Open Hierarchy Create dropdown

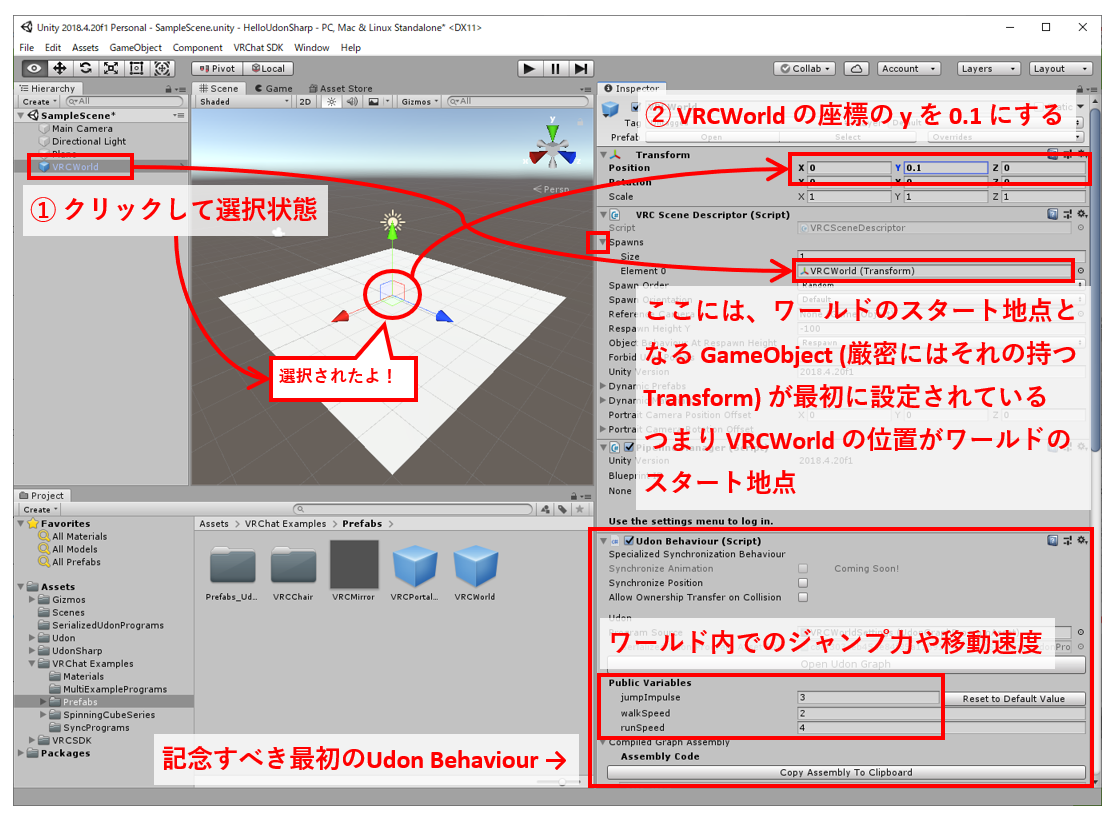pos(40,101)
